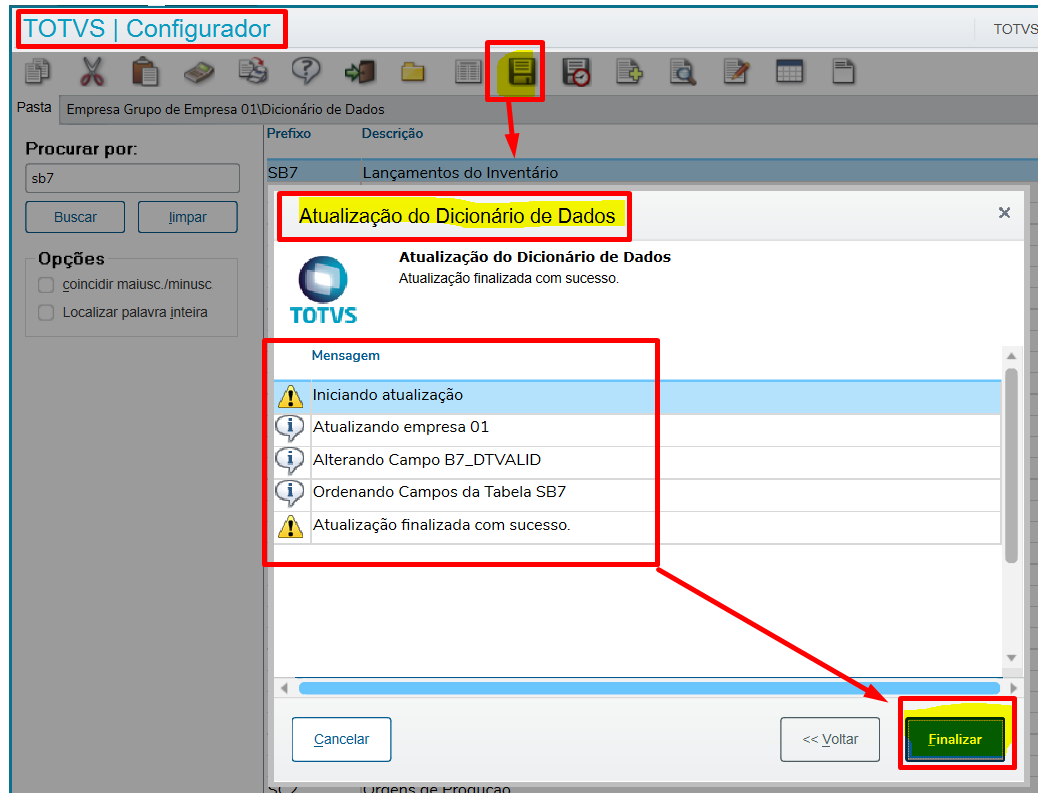
Task: Click the Copy toolbar icon
Action: (x=37, y=71)
